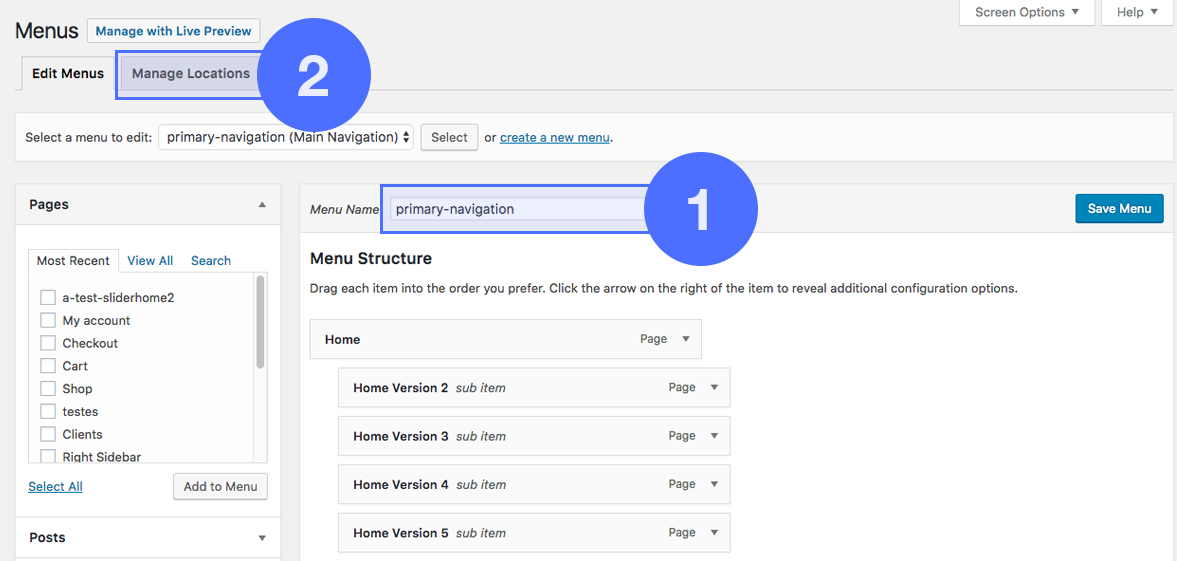1177x561 pixels.
Task: Expand Home Version 2 item settings
Action: click(714, 388)
